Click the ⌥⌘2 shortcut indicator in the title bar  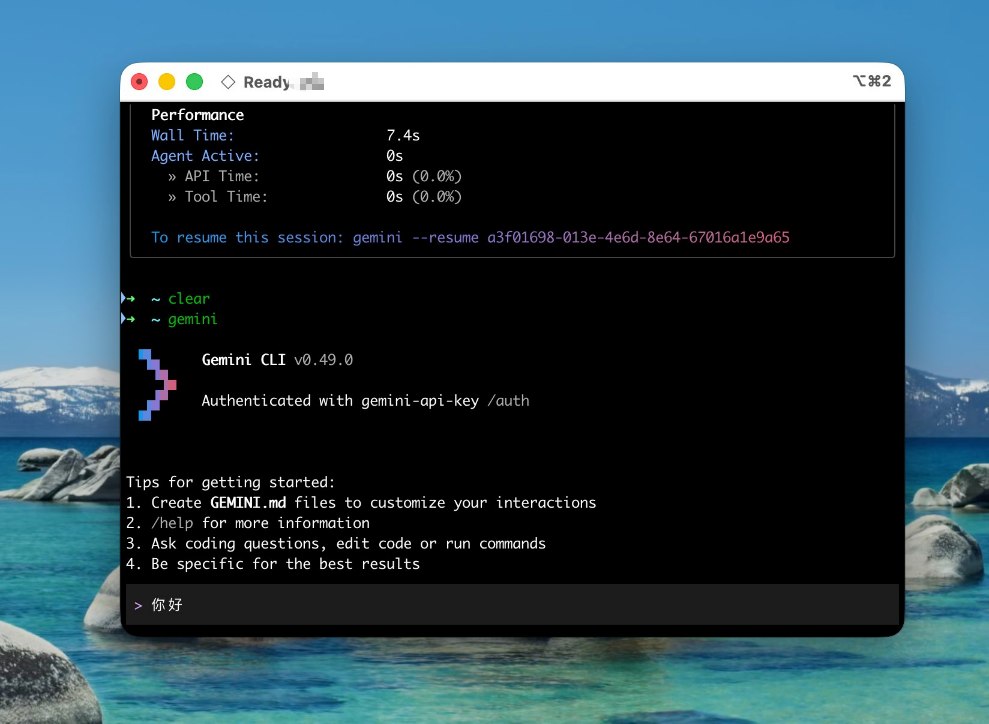872,81
